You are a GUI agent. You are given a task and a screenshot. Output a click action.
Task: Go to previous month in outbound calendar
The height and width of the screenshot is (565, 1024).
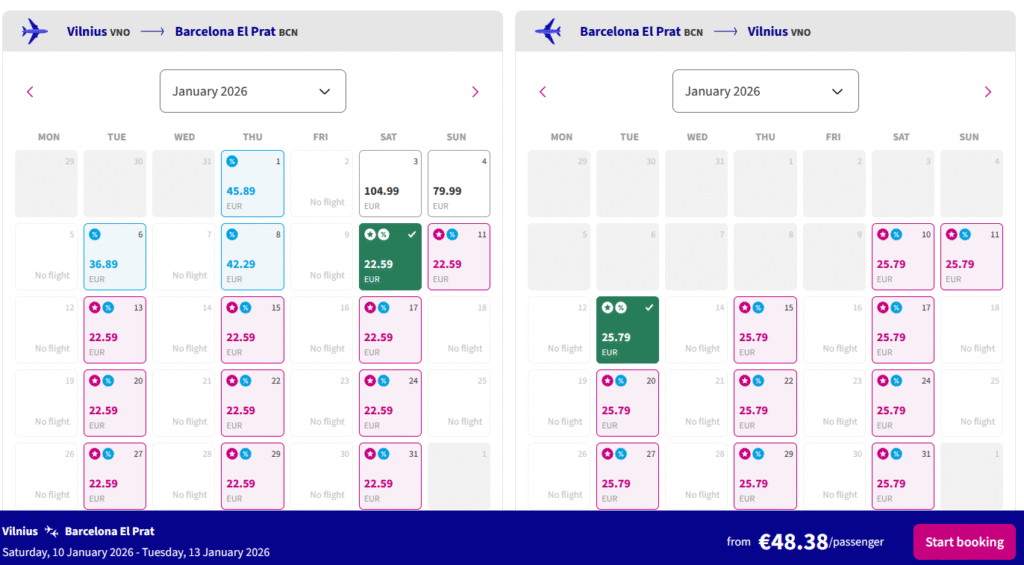click(30, 92)
